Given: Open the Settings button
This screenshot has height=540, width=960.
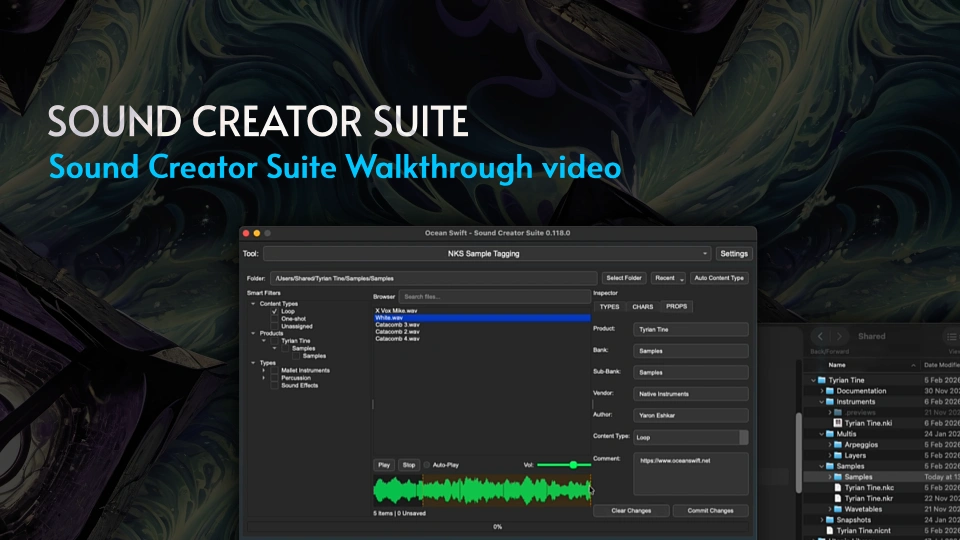Looking at the screenshot, I should click(x=734, y=253).
